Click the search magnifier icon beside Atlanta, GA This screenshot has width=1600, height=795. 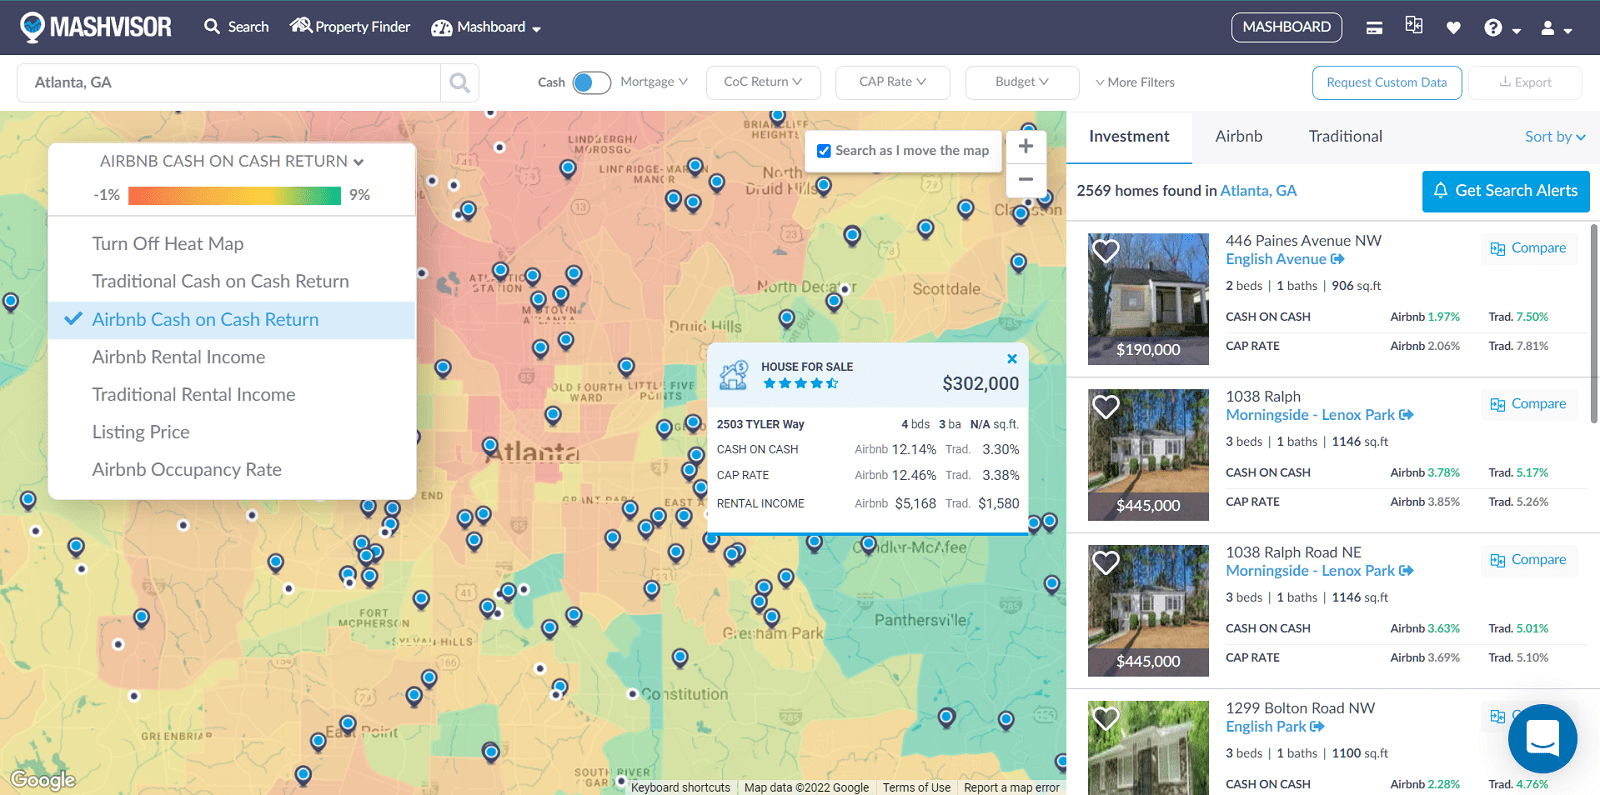tap(459, 83)
